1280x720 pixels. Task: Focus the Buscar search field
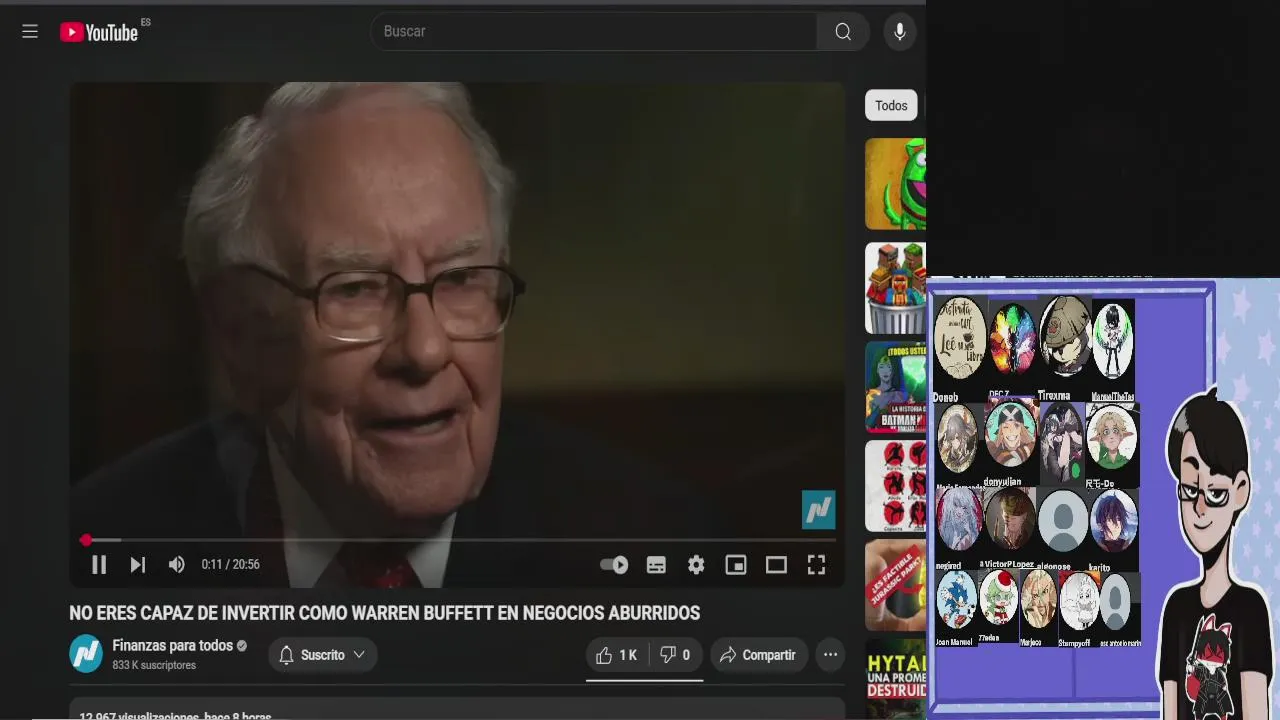click(x=594, y=32)
